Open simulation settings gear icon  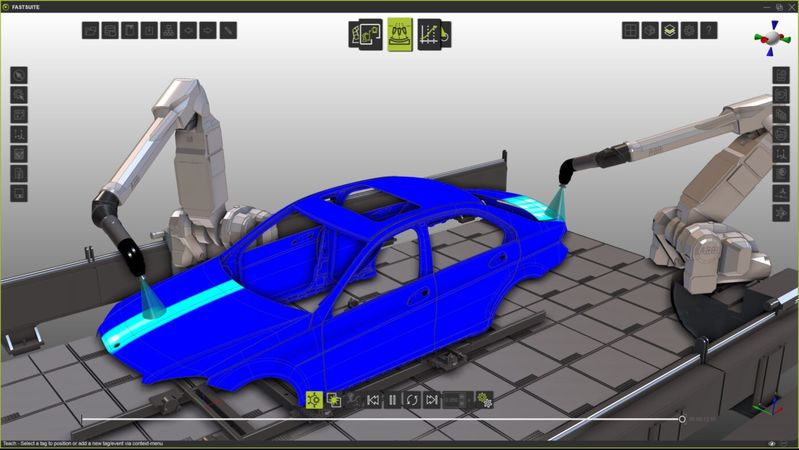(x=485, y=400)
